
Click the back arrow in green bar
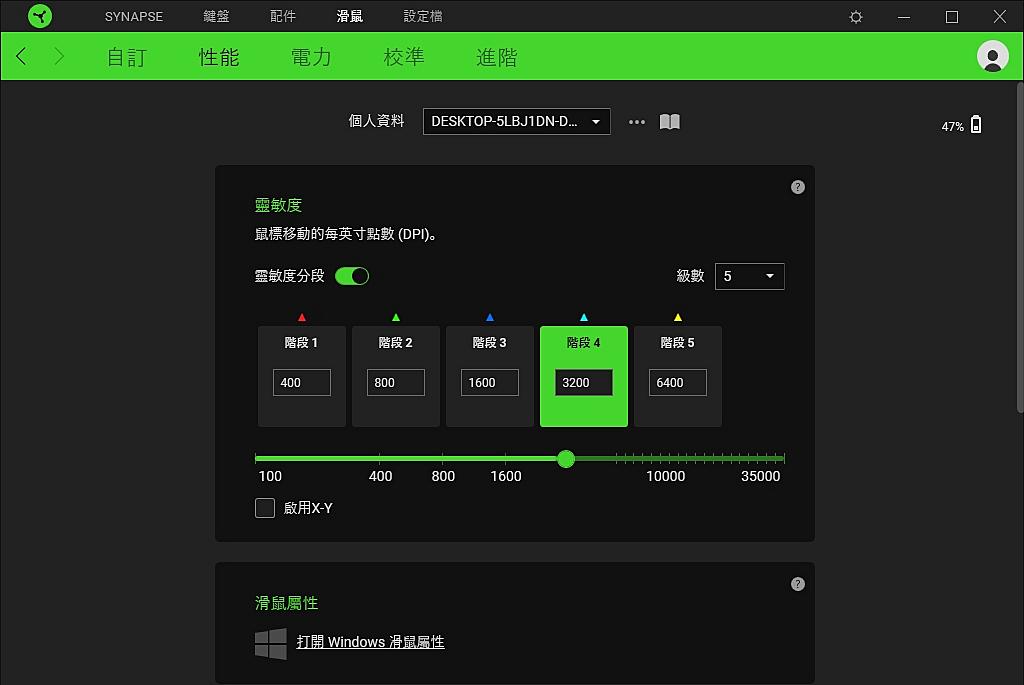[x=22, y=57]
